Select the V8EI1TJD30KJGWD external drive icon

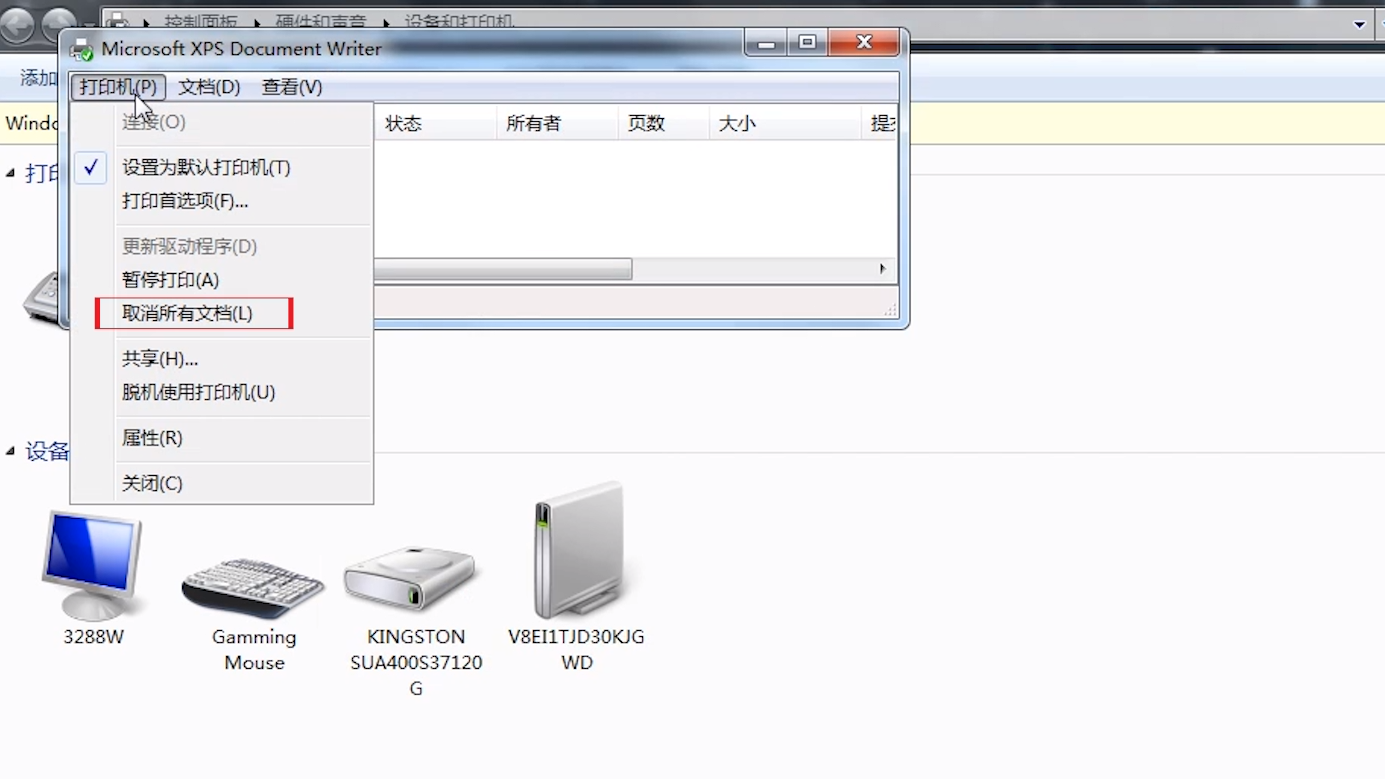[x=578, y=550]
